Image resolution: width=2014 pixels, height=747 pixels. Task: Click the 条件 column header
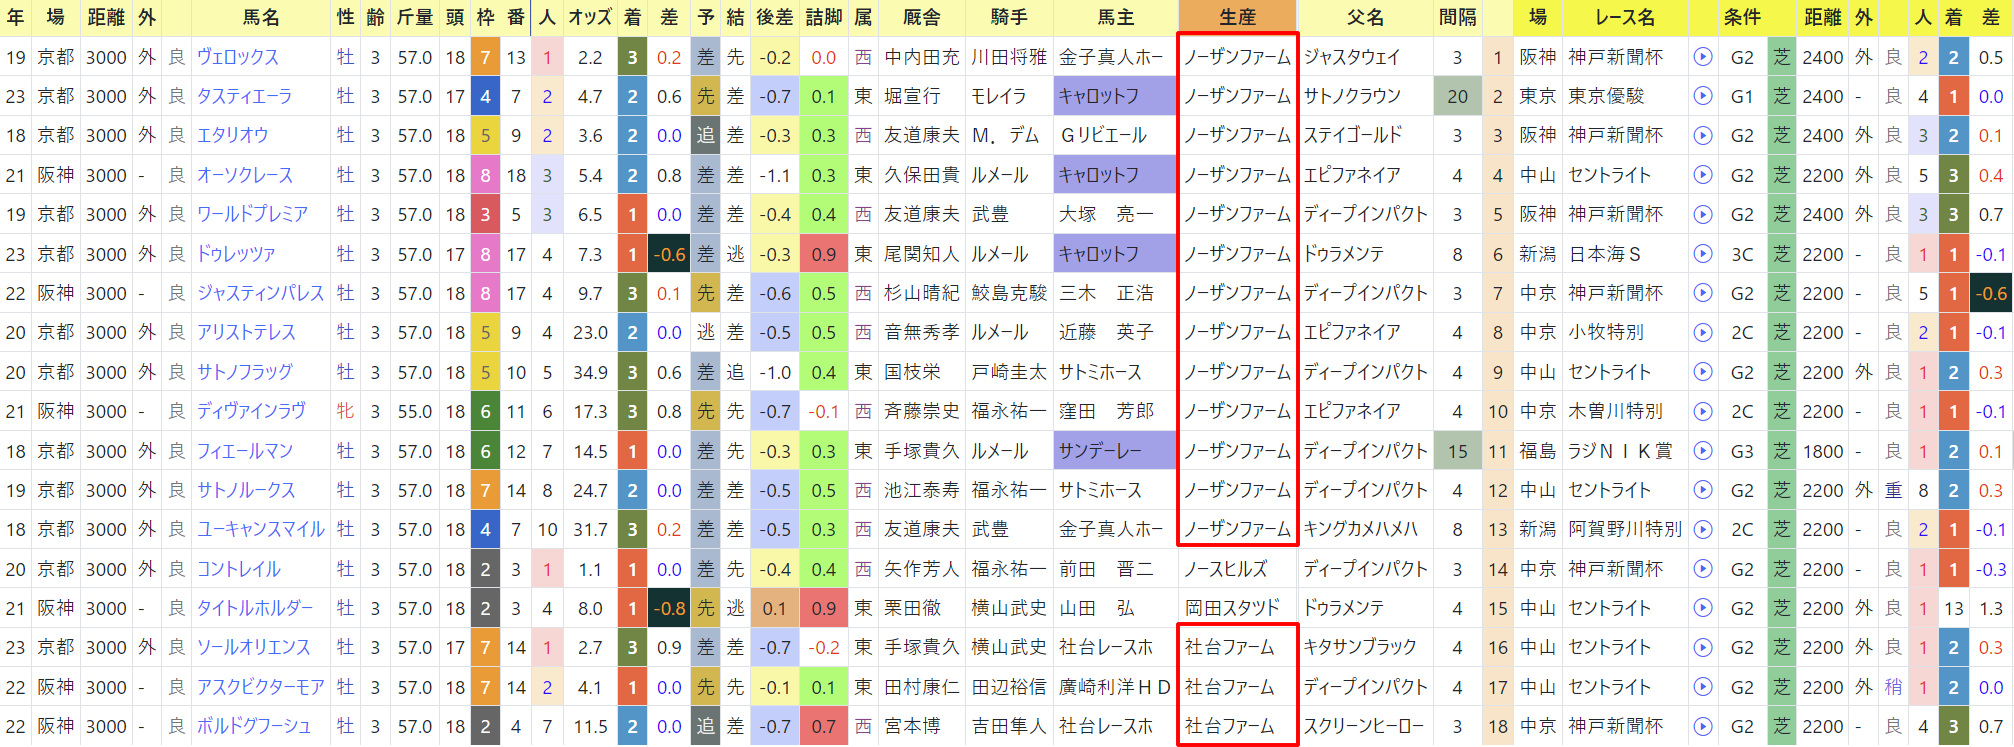coord(1742,17)
